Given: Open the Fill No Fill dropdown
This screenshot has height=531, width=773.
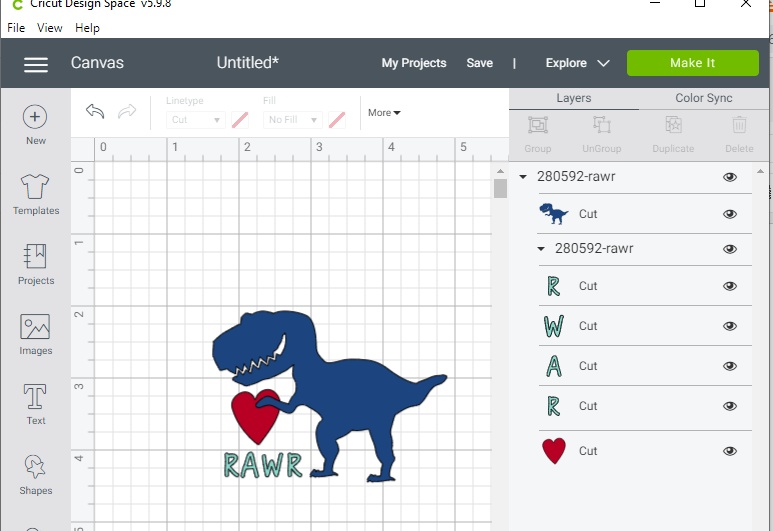Looking at the screenshot, I should click(293, 120).
